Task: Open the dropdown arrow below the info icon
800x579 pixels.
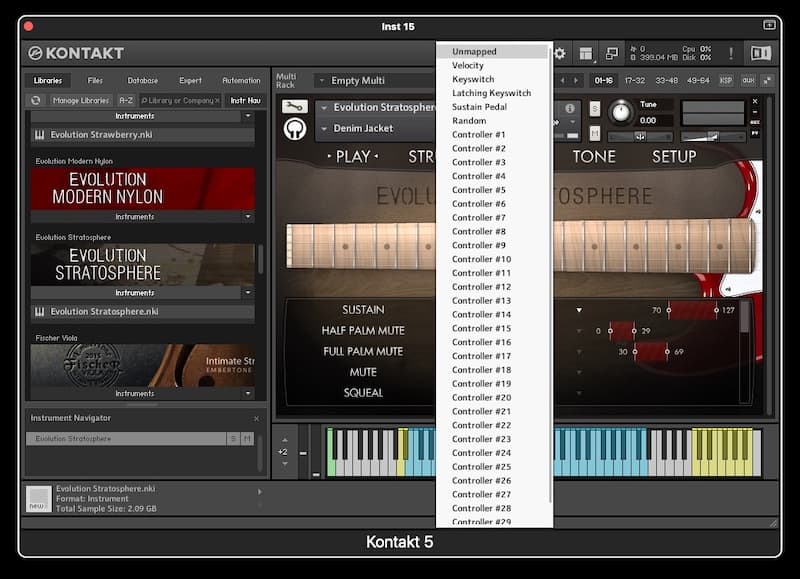Action: [572, 122]
